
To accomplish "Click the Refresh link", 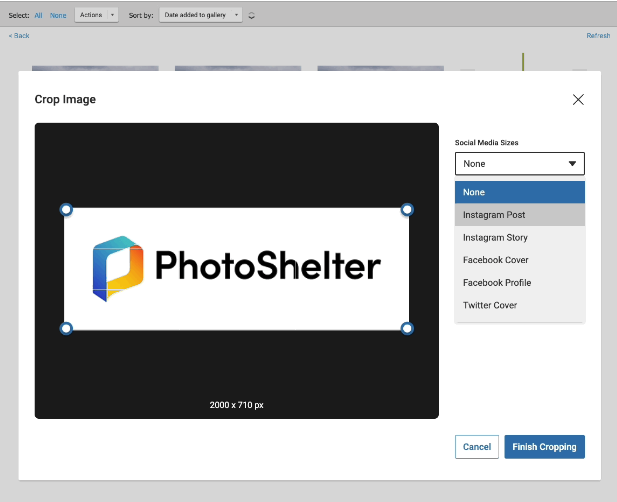I will [598, 35].
